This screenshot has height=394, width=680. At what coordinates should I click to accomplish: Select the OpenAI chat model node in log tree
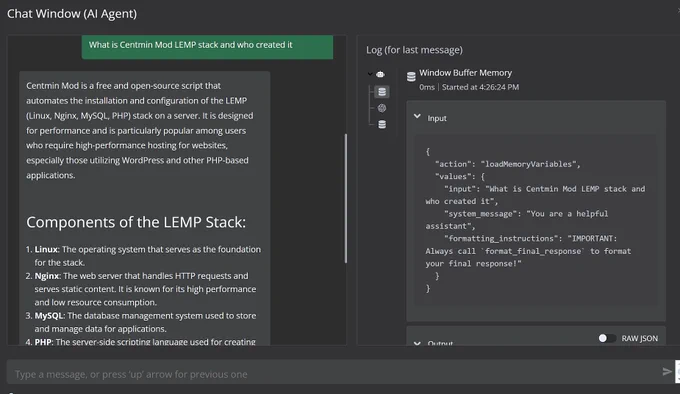[382, 108]
